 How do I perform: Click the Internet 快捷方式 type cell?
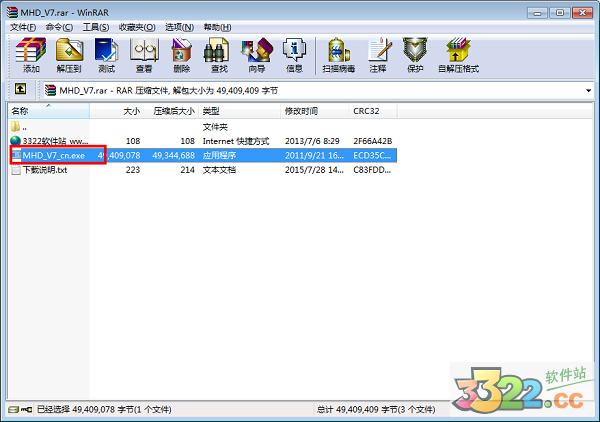[x=236, y=141]
